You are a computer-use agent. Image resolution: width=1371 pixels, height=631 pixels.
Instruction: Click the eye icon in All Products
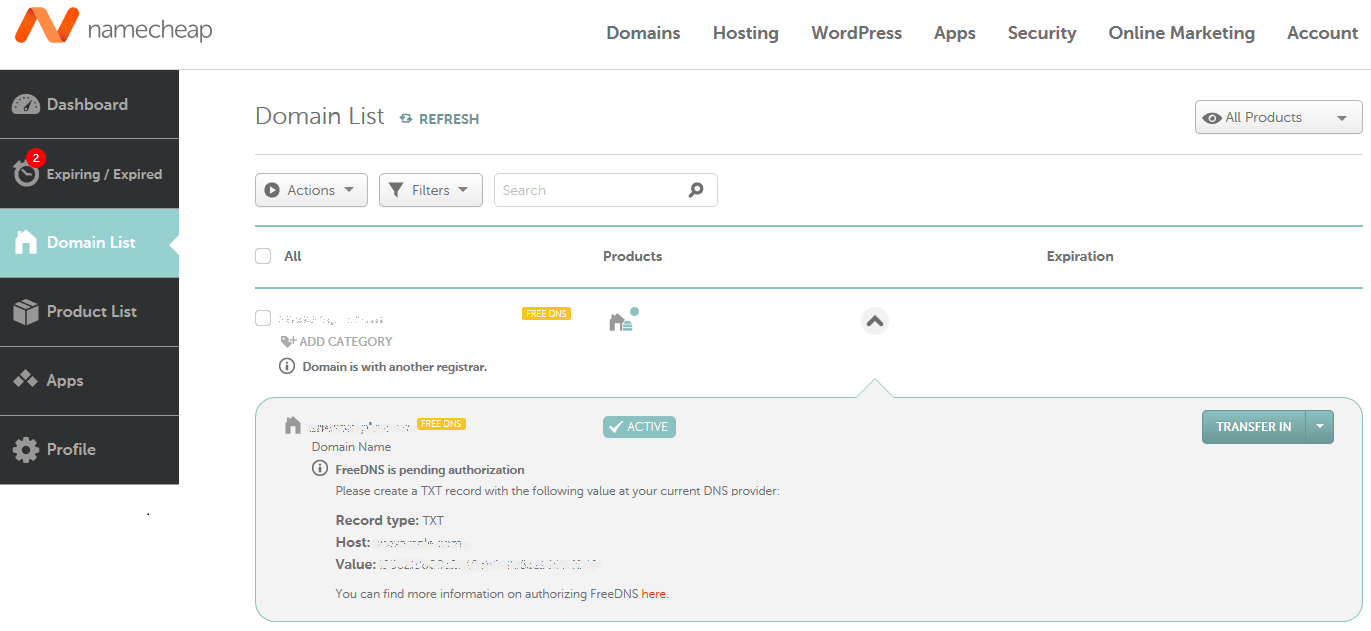(1212, 118)
